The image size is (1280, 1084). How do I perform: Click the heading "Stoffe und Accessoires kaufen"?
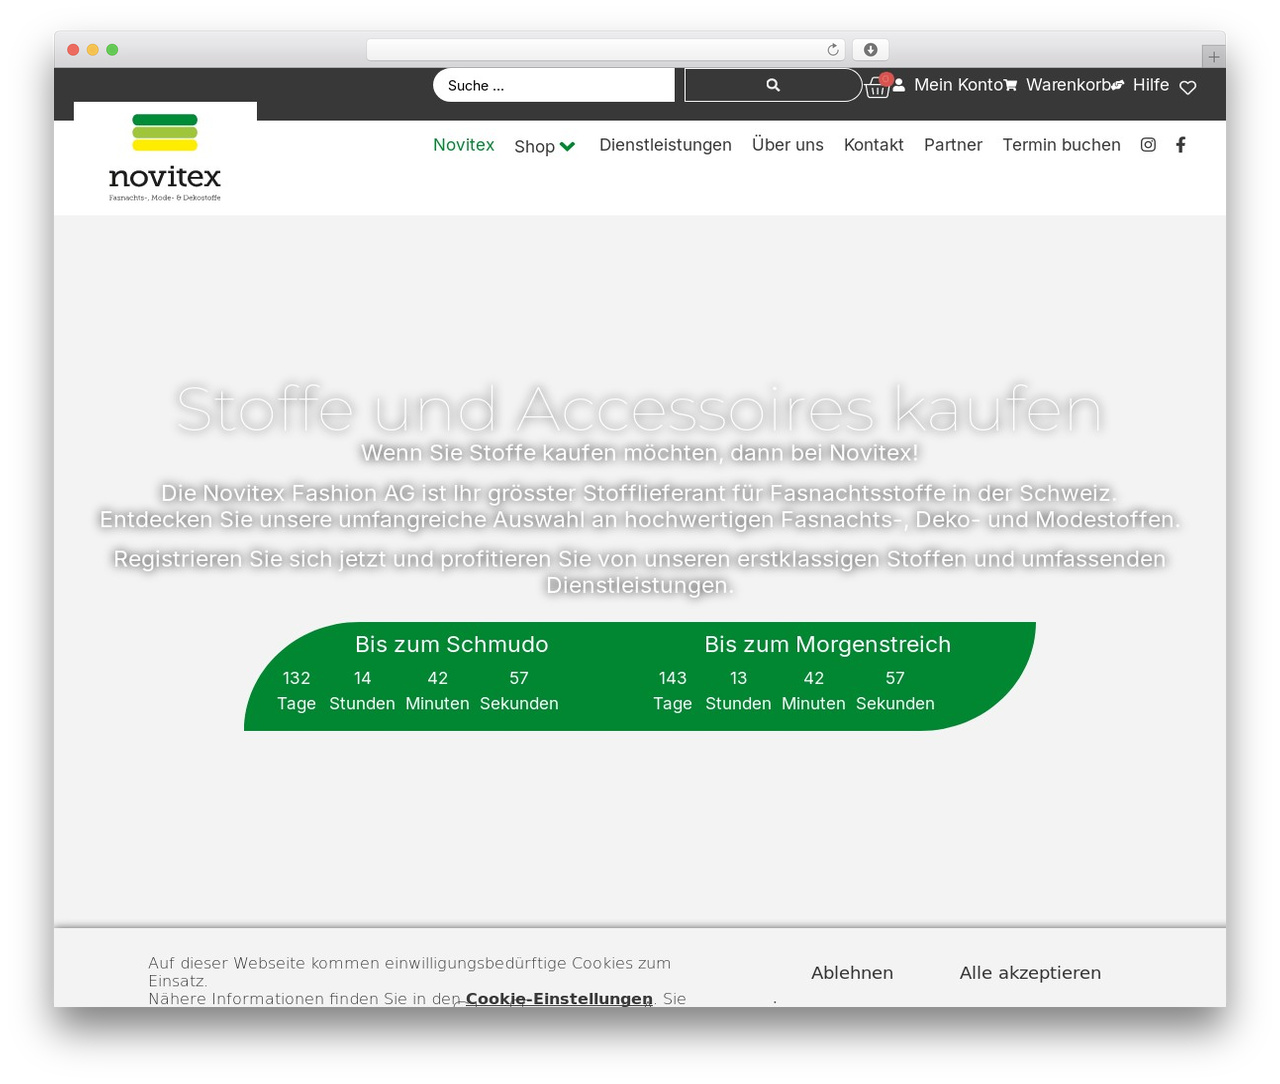pyautogui.click(x=640, y=409)
